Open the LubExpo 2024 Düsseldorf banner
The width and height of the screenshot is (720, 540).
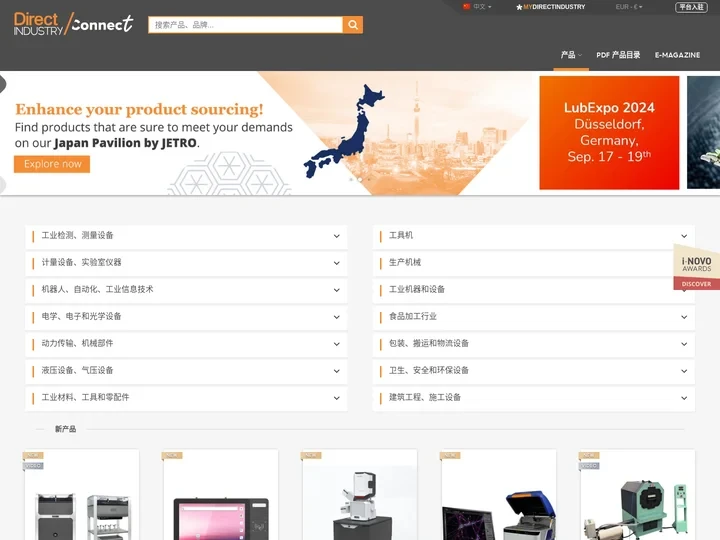[609, 132]
